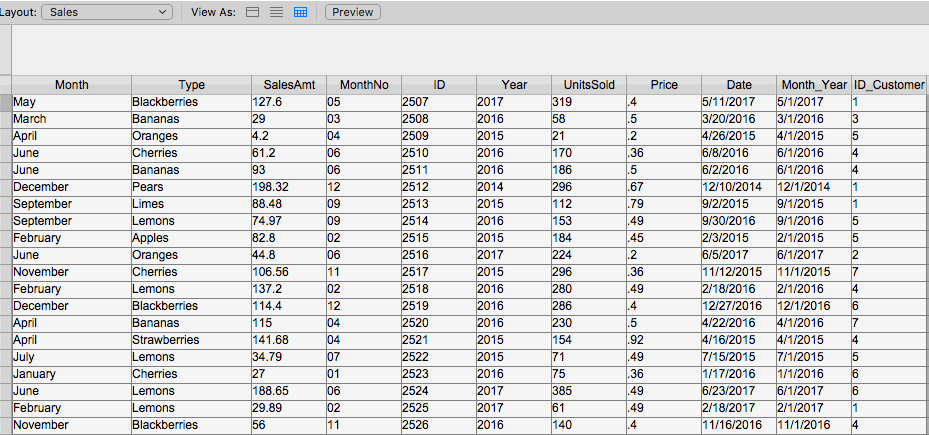
Task: Click the Price cell .79
Action: 664,204
